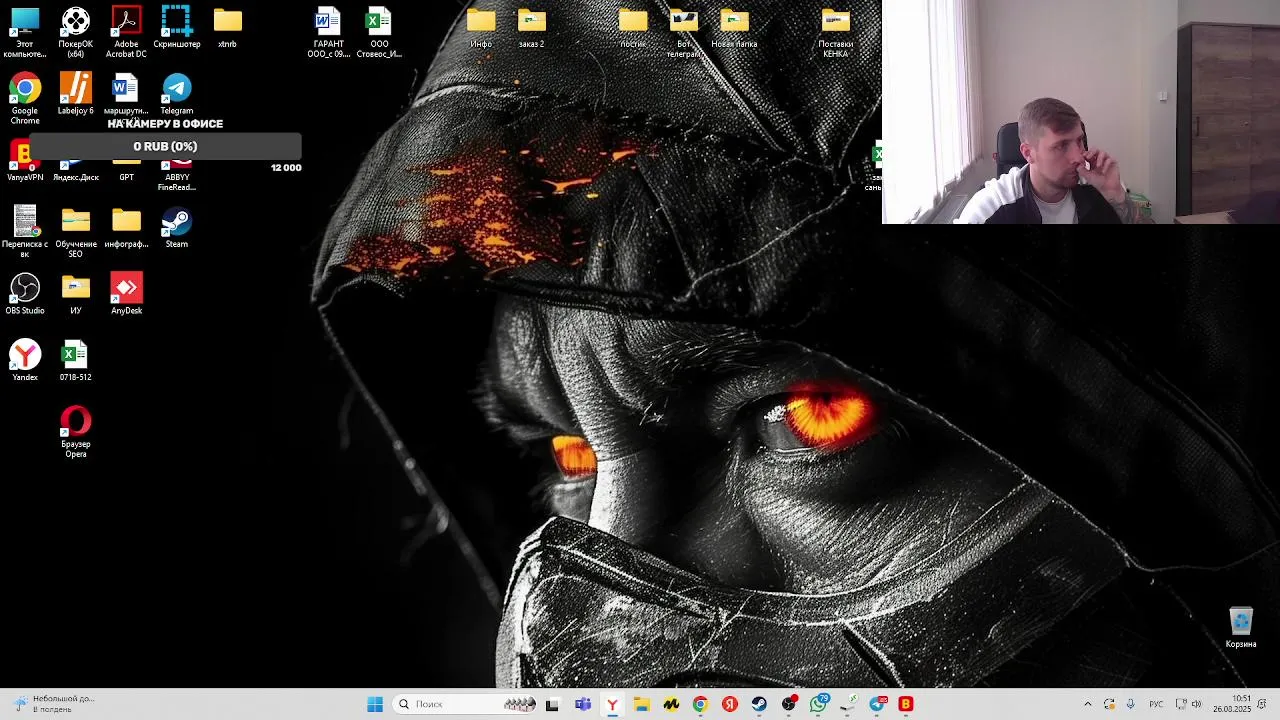Click the Steam desktop shortcut
Viewport: 1280px width, 720px height.
177,226
